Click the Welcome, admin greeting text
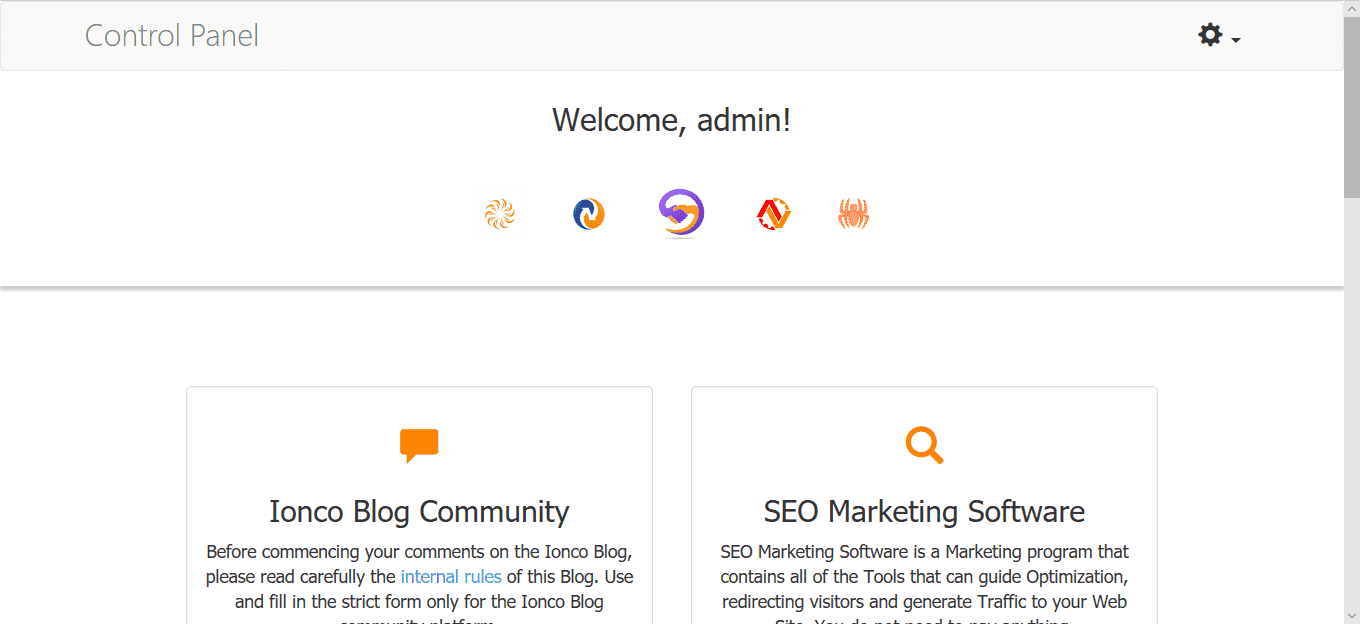Image resolution: width=1360 pixels, height=624 pixels. [671, 119]
